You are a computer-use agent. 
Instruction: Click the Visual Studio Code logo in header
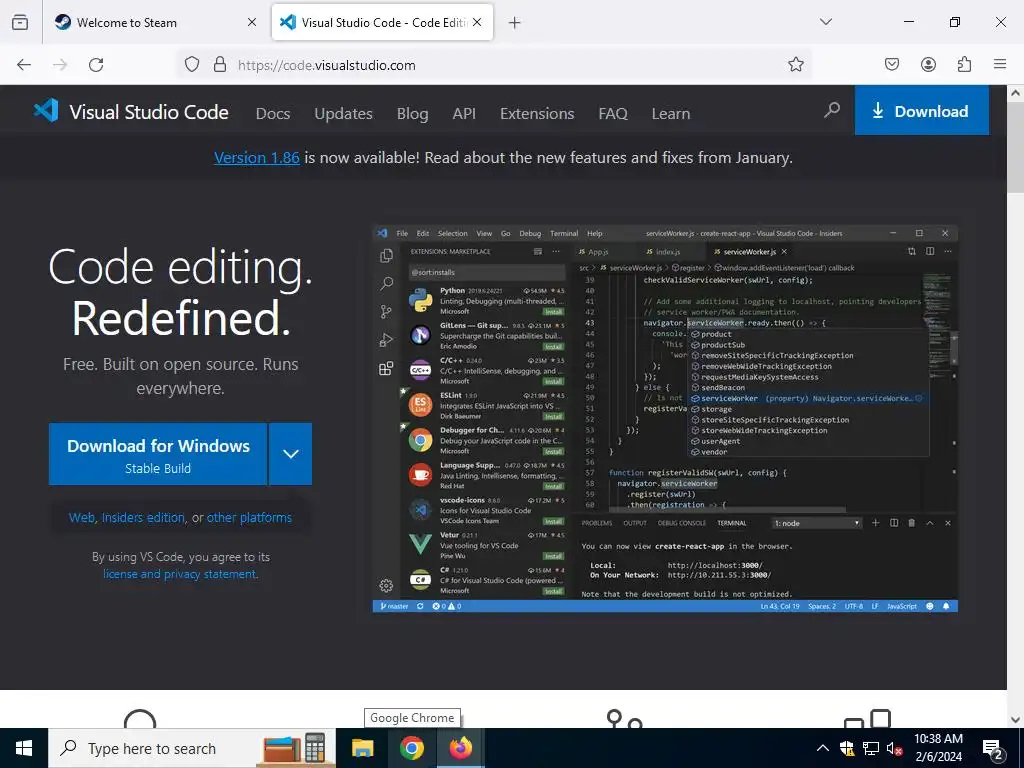pos(131,112)
